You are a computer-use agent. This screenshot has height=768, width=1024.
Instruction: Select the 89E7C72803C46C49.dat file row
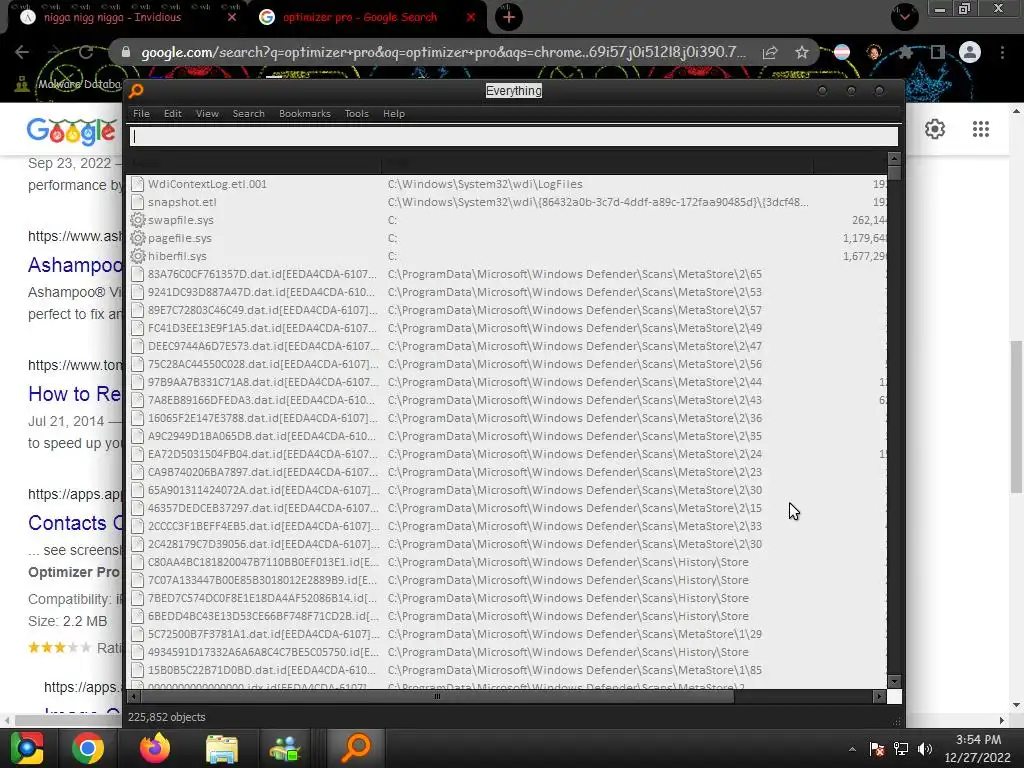pyautogui.click(x=507, y=310)
